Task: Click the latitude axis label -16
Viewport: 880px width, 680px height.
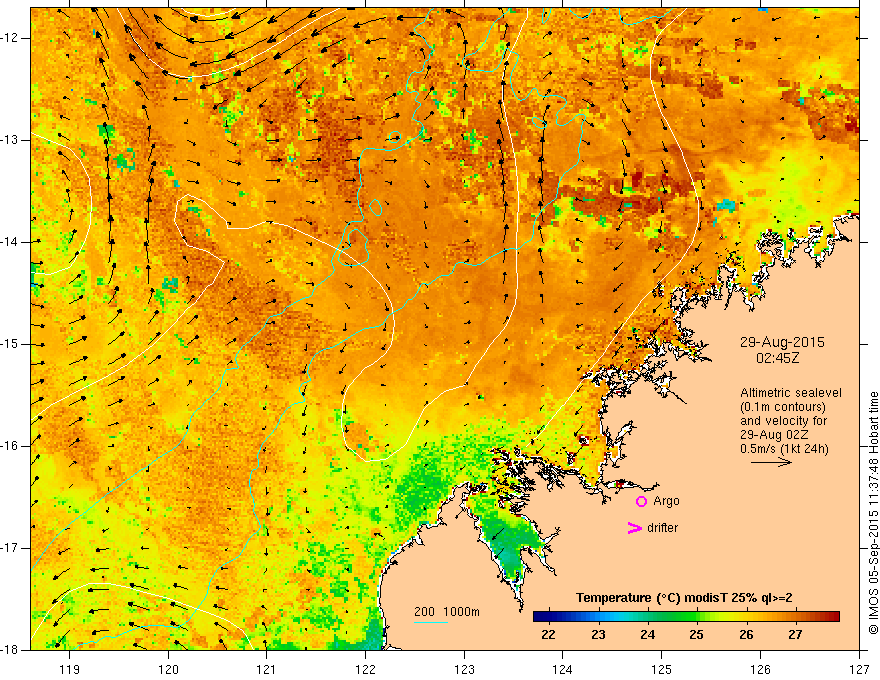Action: coord(10,446)
